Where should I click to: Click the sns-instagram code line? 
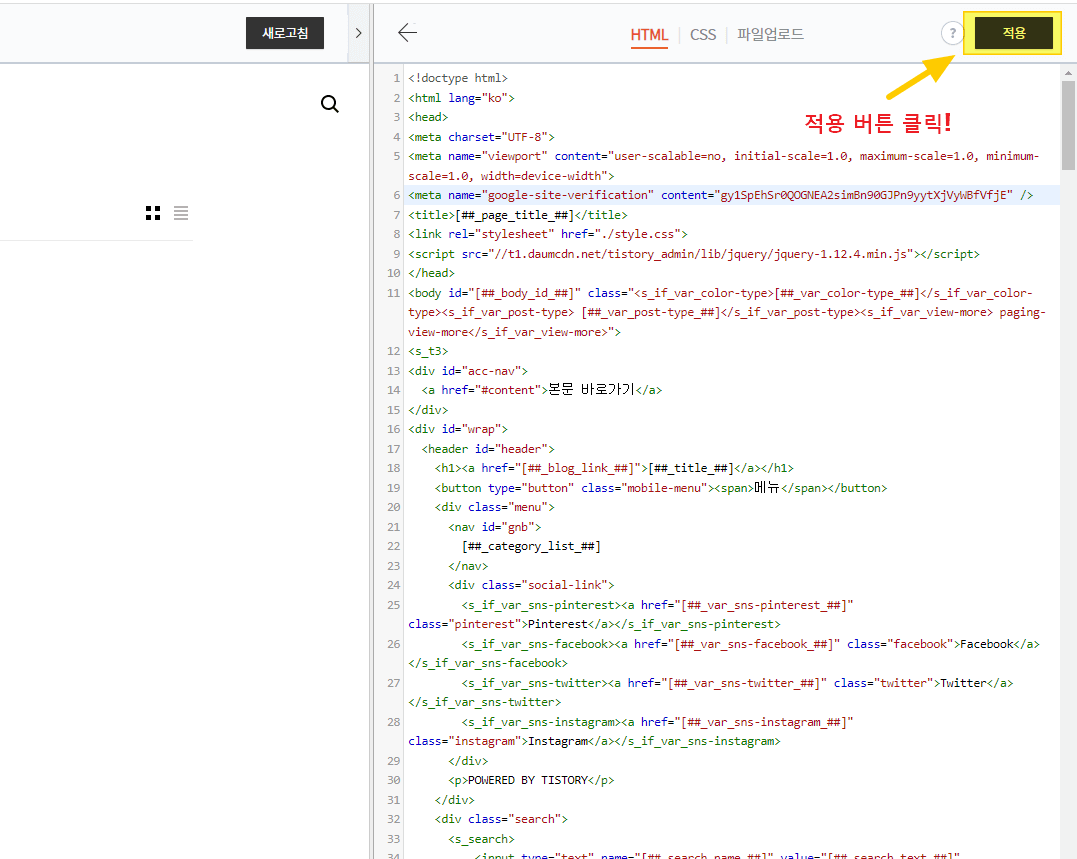631,732
